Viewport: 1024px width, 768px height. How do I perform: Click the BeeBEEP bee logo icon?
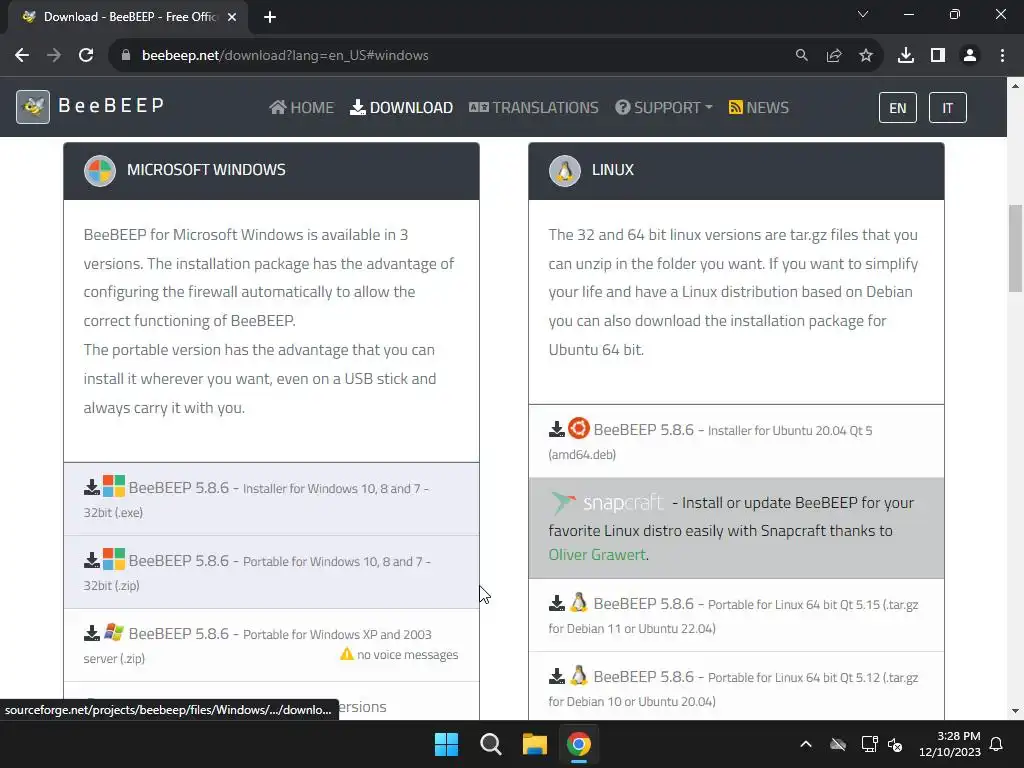pos(33,106)
